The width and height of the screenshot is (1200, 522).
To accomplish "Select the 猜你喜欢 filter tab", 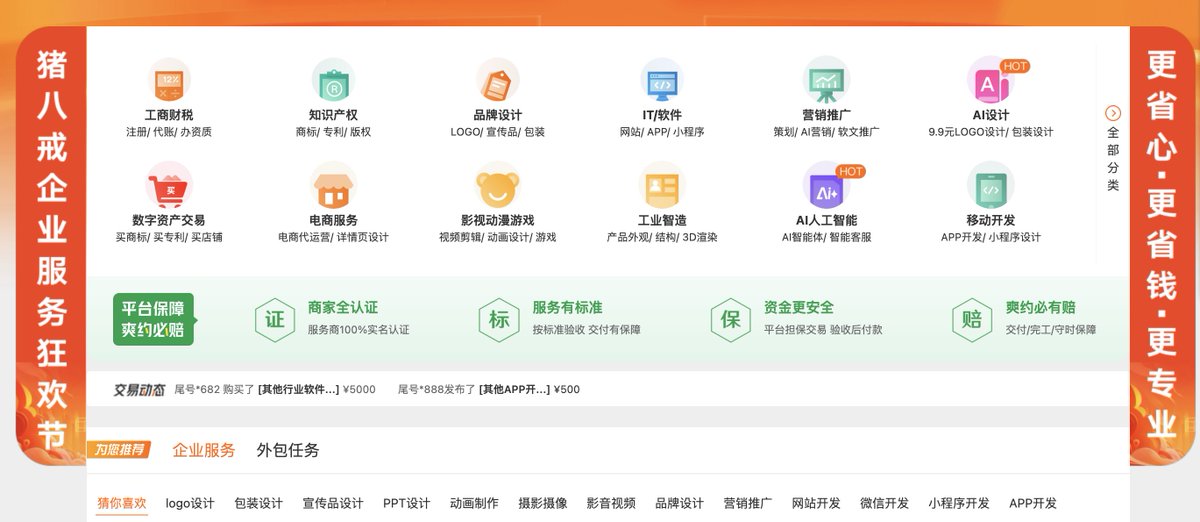I will [122, 503].
